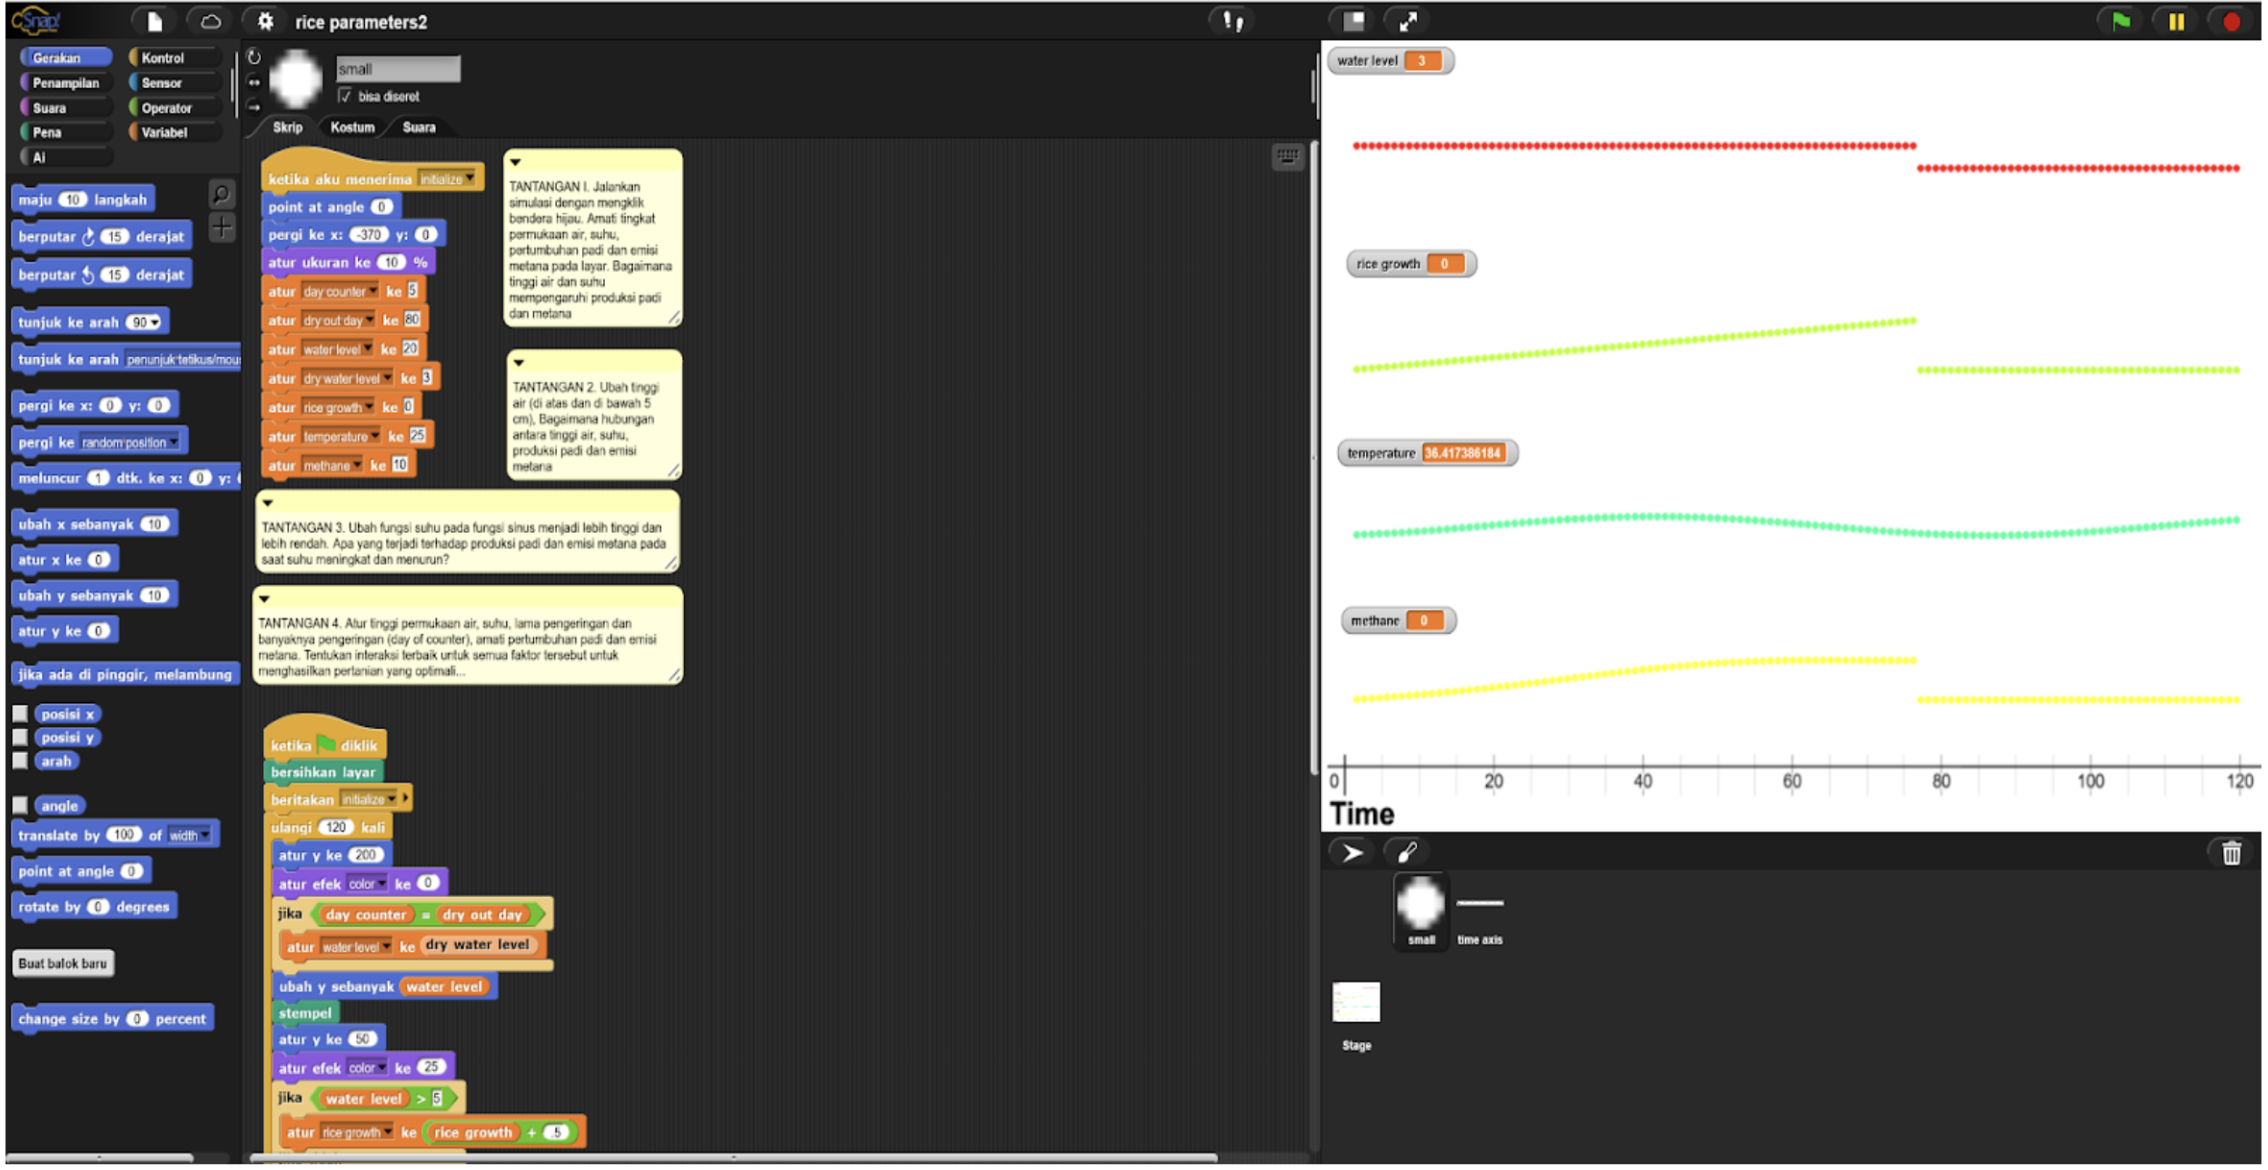Screen dimensions: 2268x1170
Task: Enable the 'posisi x' watcher checkbox
Action: tap(20, 714)
